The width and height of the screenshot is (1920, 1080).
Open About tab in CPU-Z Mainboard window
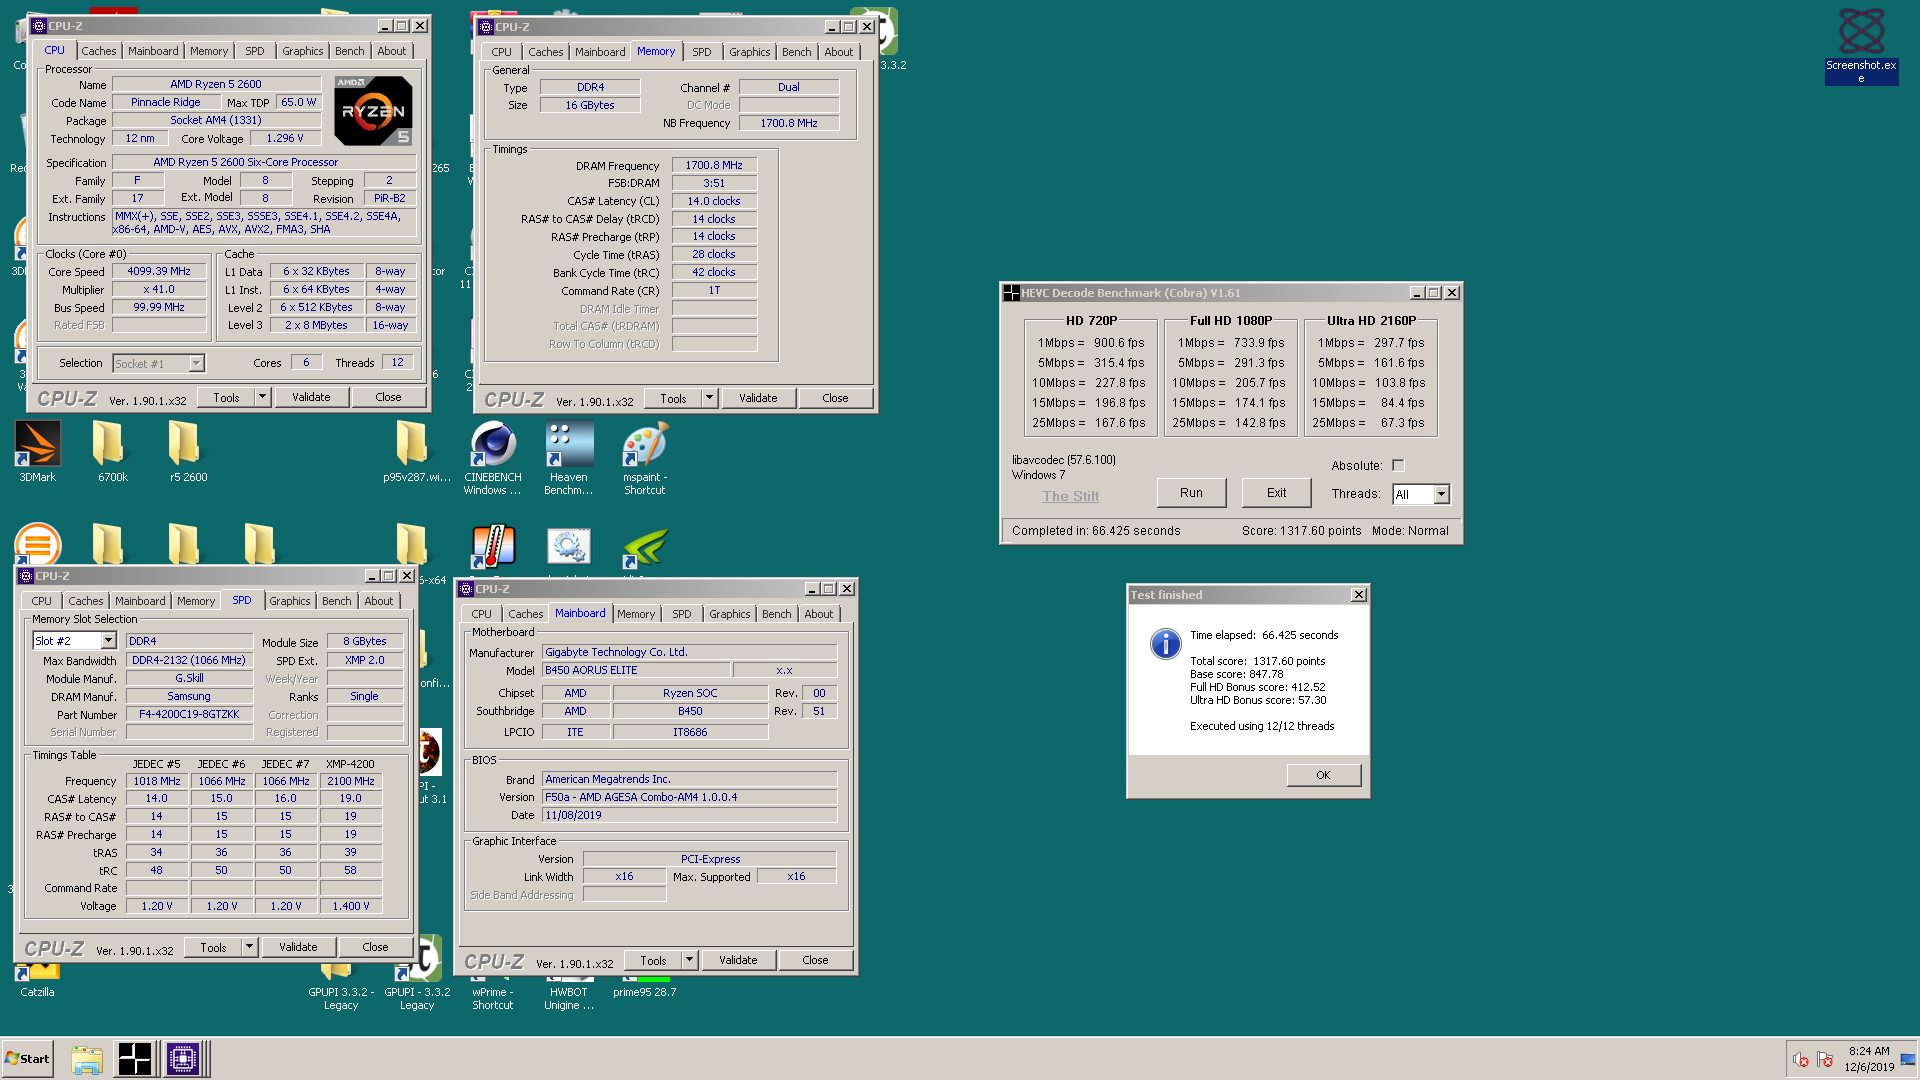[x=818, y=614]
